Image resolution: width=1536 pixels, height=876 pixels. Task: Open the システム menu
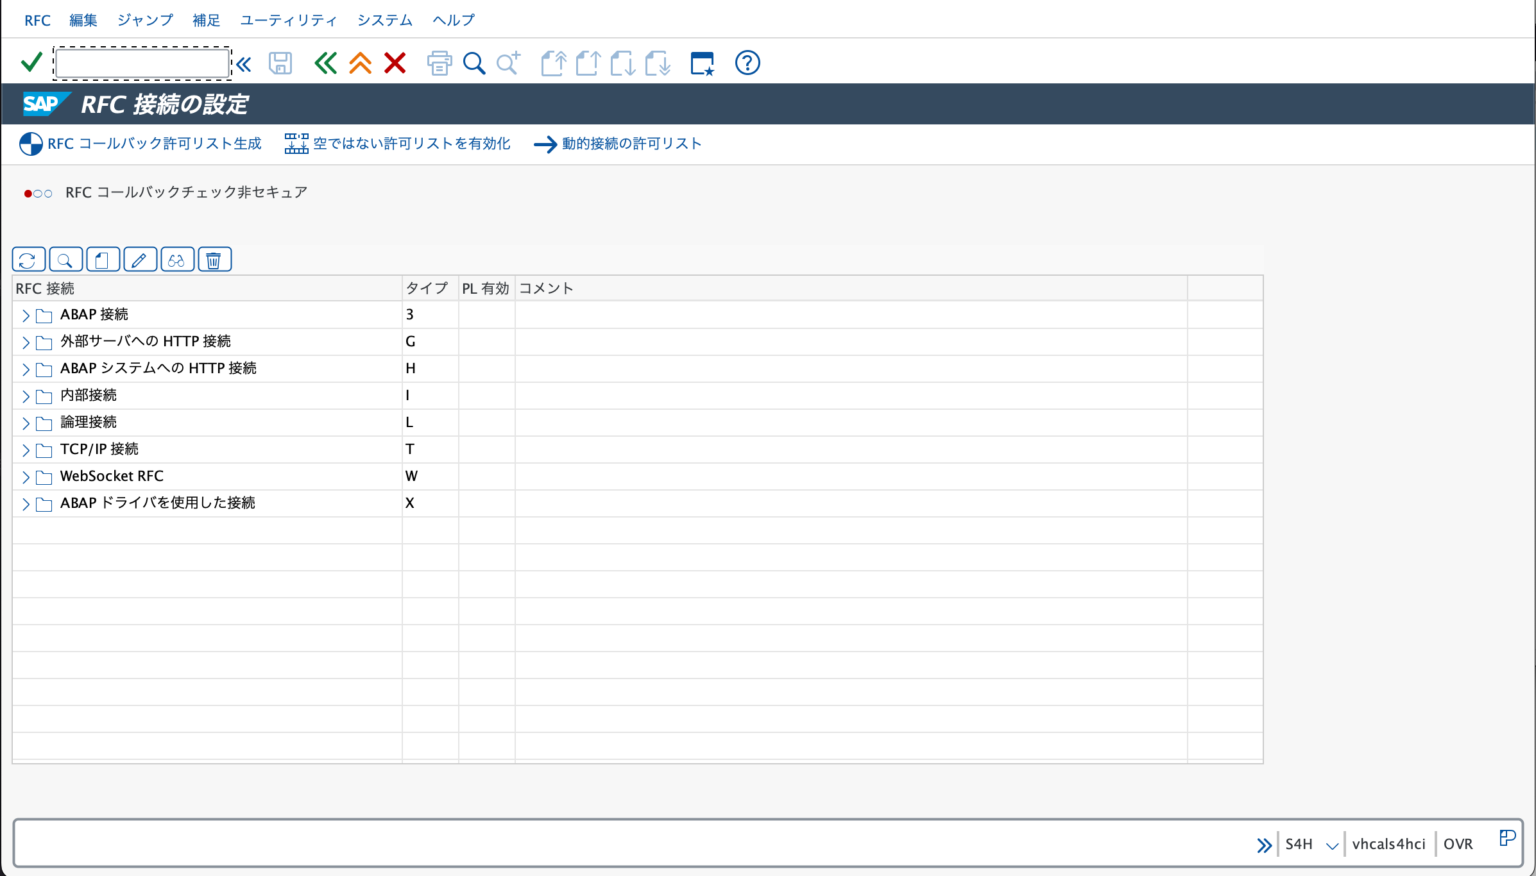[x=384, y=19]
